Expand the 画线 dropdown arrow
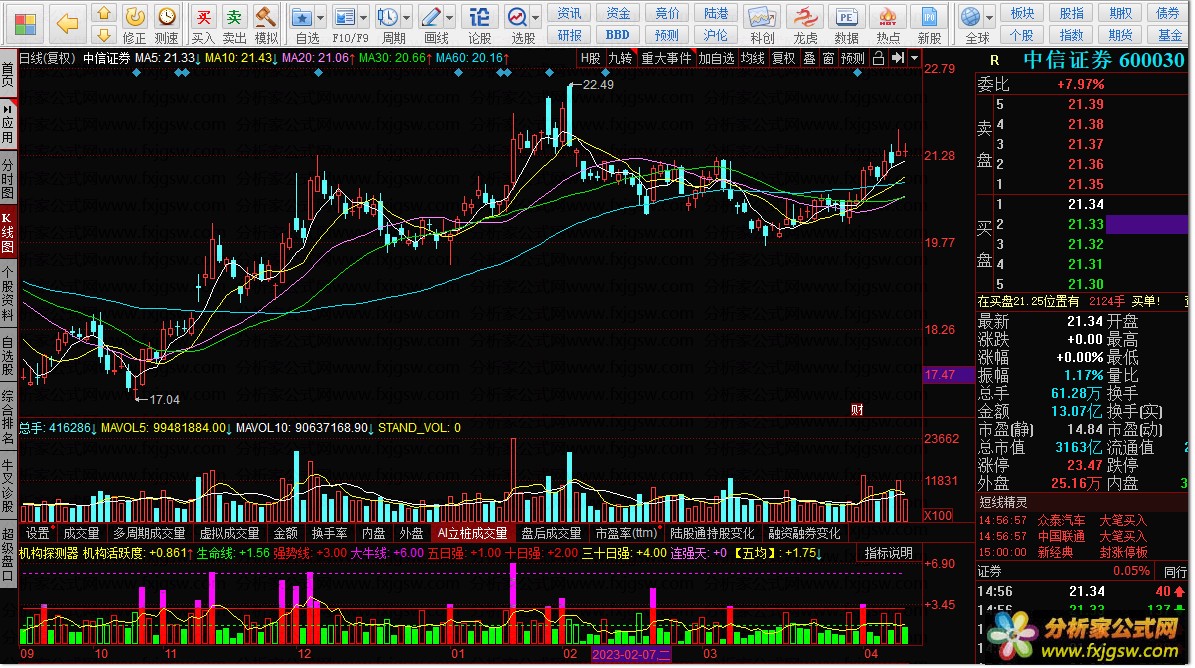Image resolution: width=1195 pixels, height=668 pixels. [450, 17]
